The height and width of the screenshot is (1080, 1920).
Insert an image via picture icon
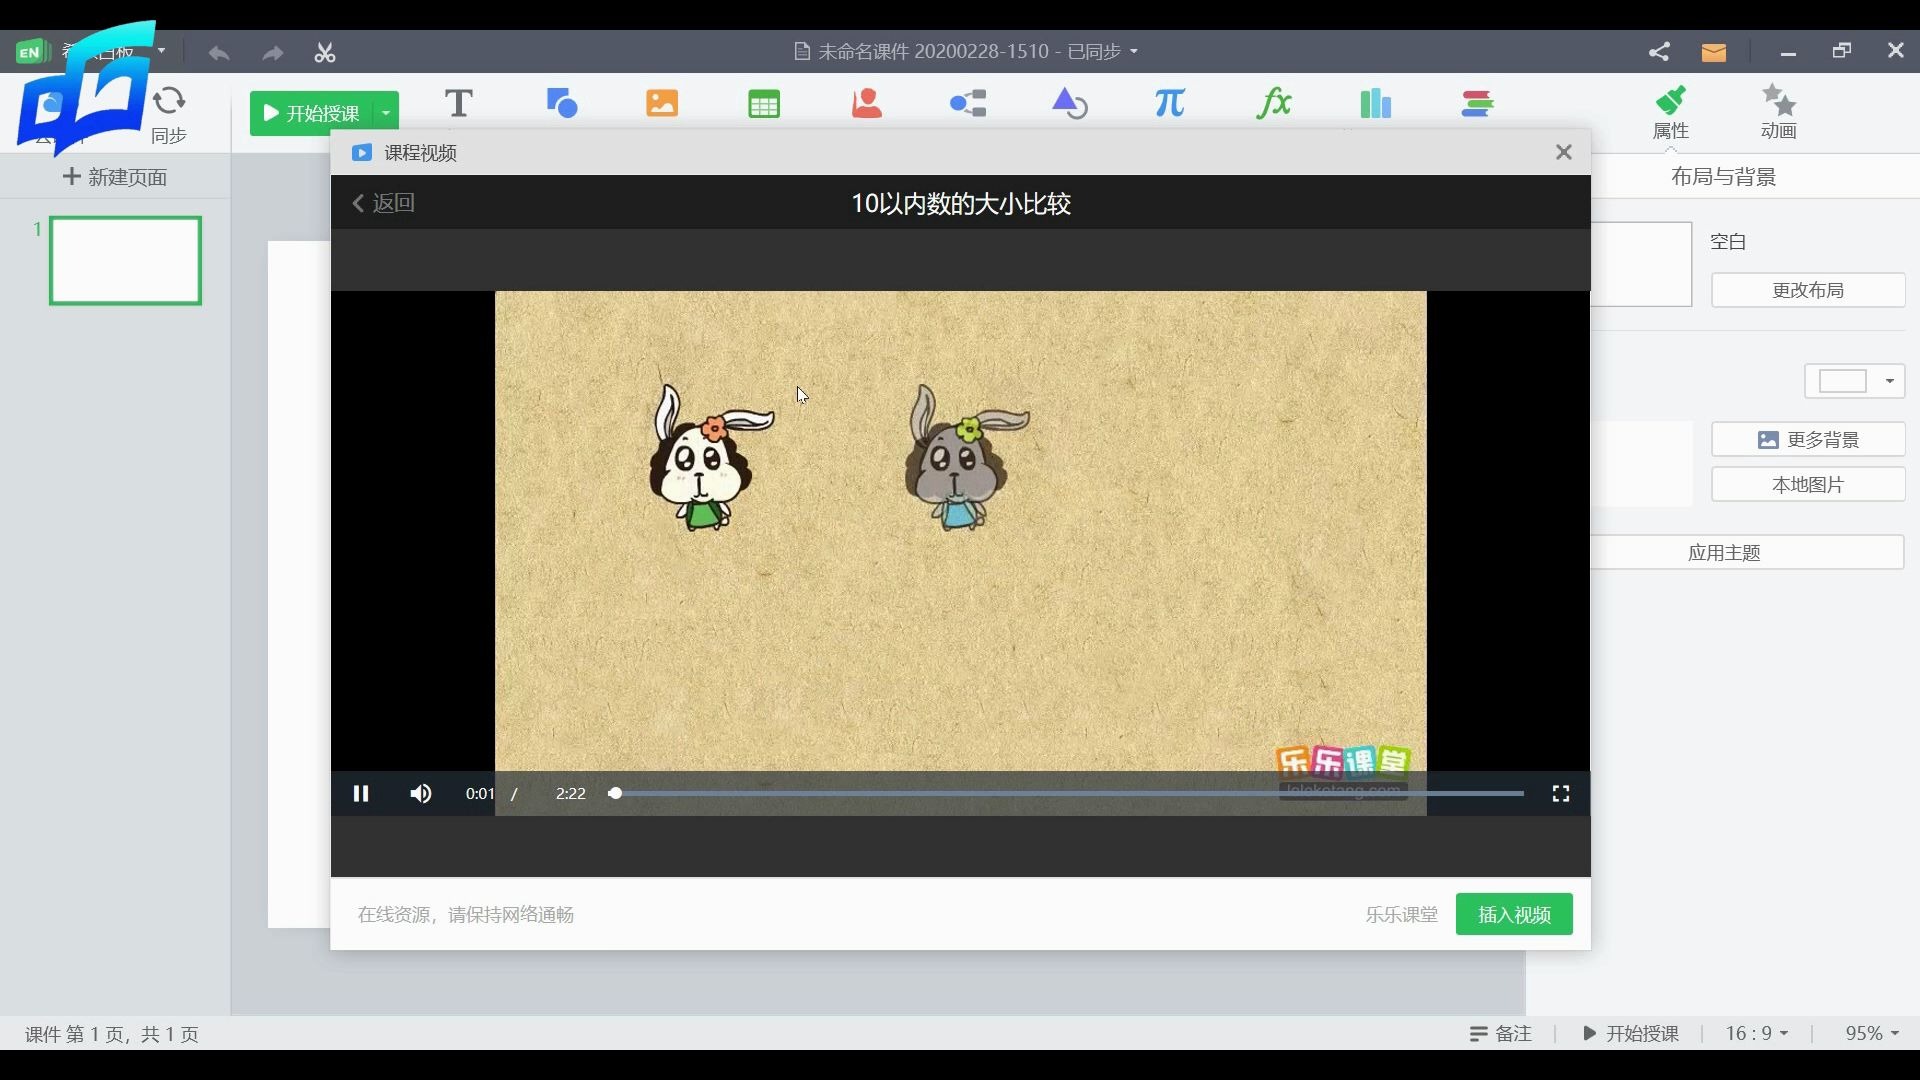662,103
